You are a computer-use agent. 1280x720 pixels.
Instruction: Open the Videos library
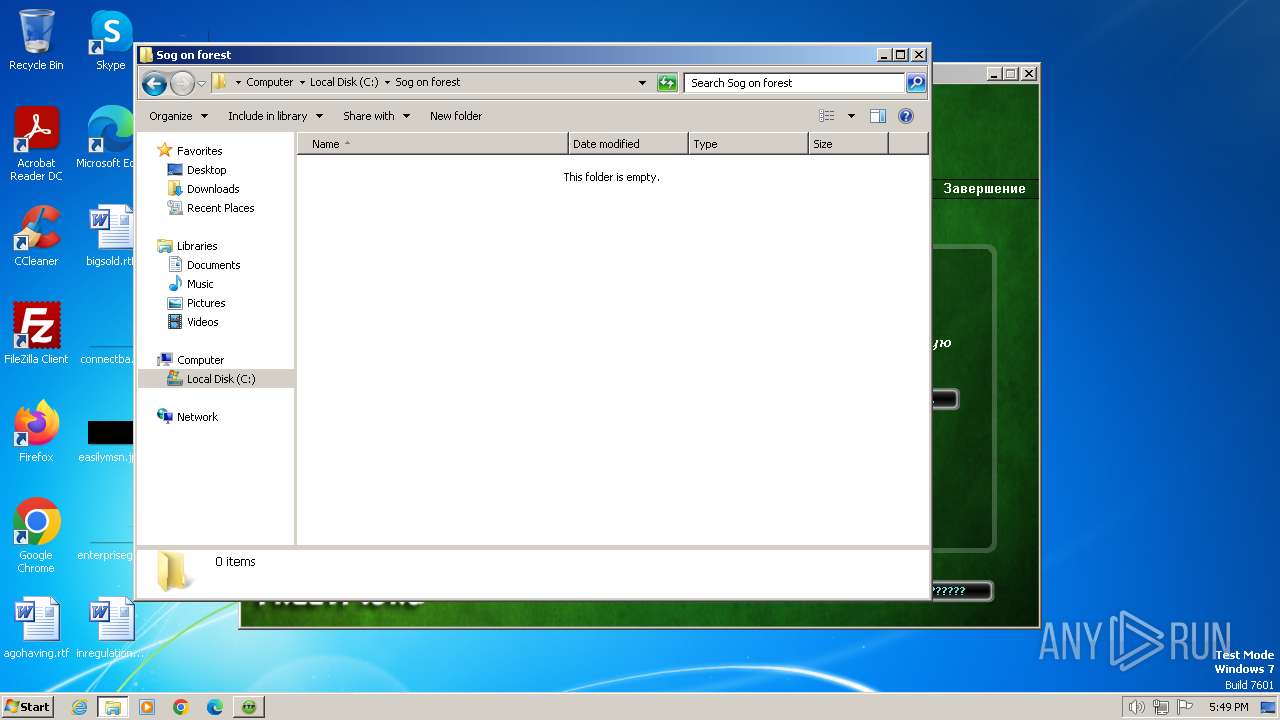click(x=202, y=322)
